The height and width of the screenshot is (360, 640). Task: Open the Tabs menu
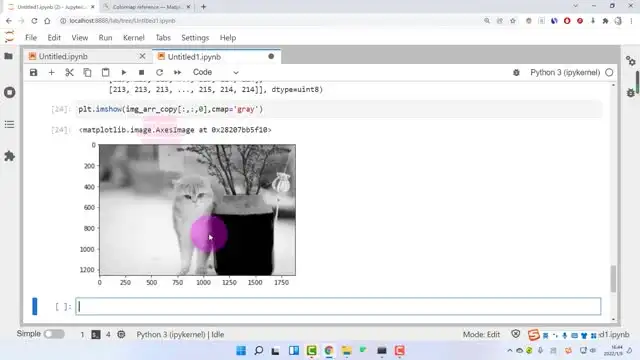pyautogui.click(x=163, y=38)
